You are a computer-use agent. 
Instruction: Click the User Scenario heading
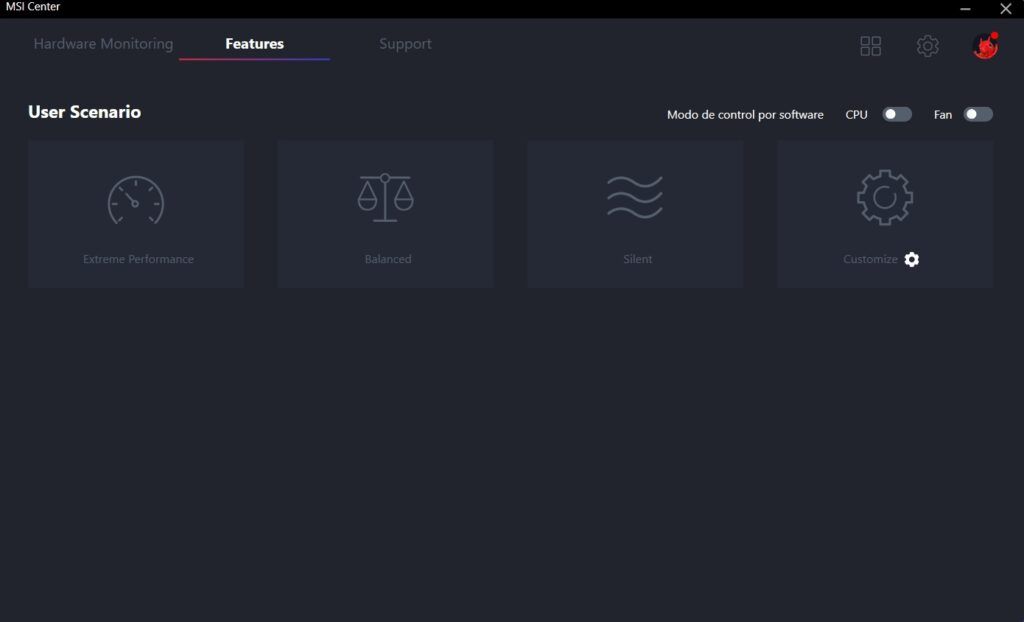click(84, 112)
